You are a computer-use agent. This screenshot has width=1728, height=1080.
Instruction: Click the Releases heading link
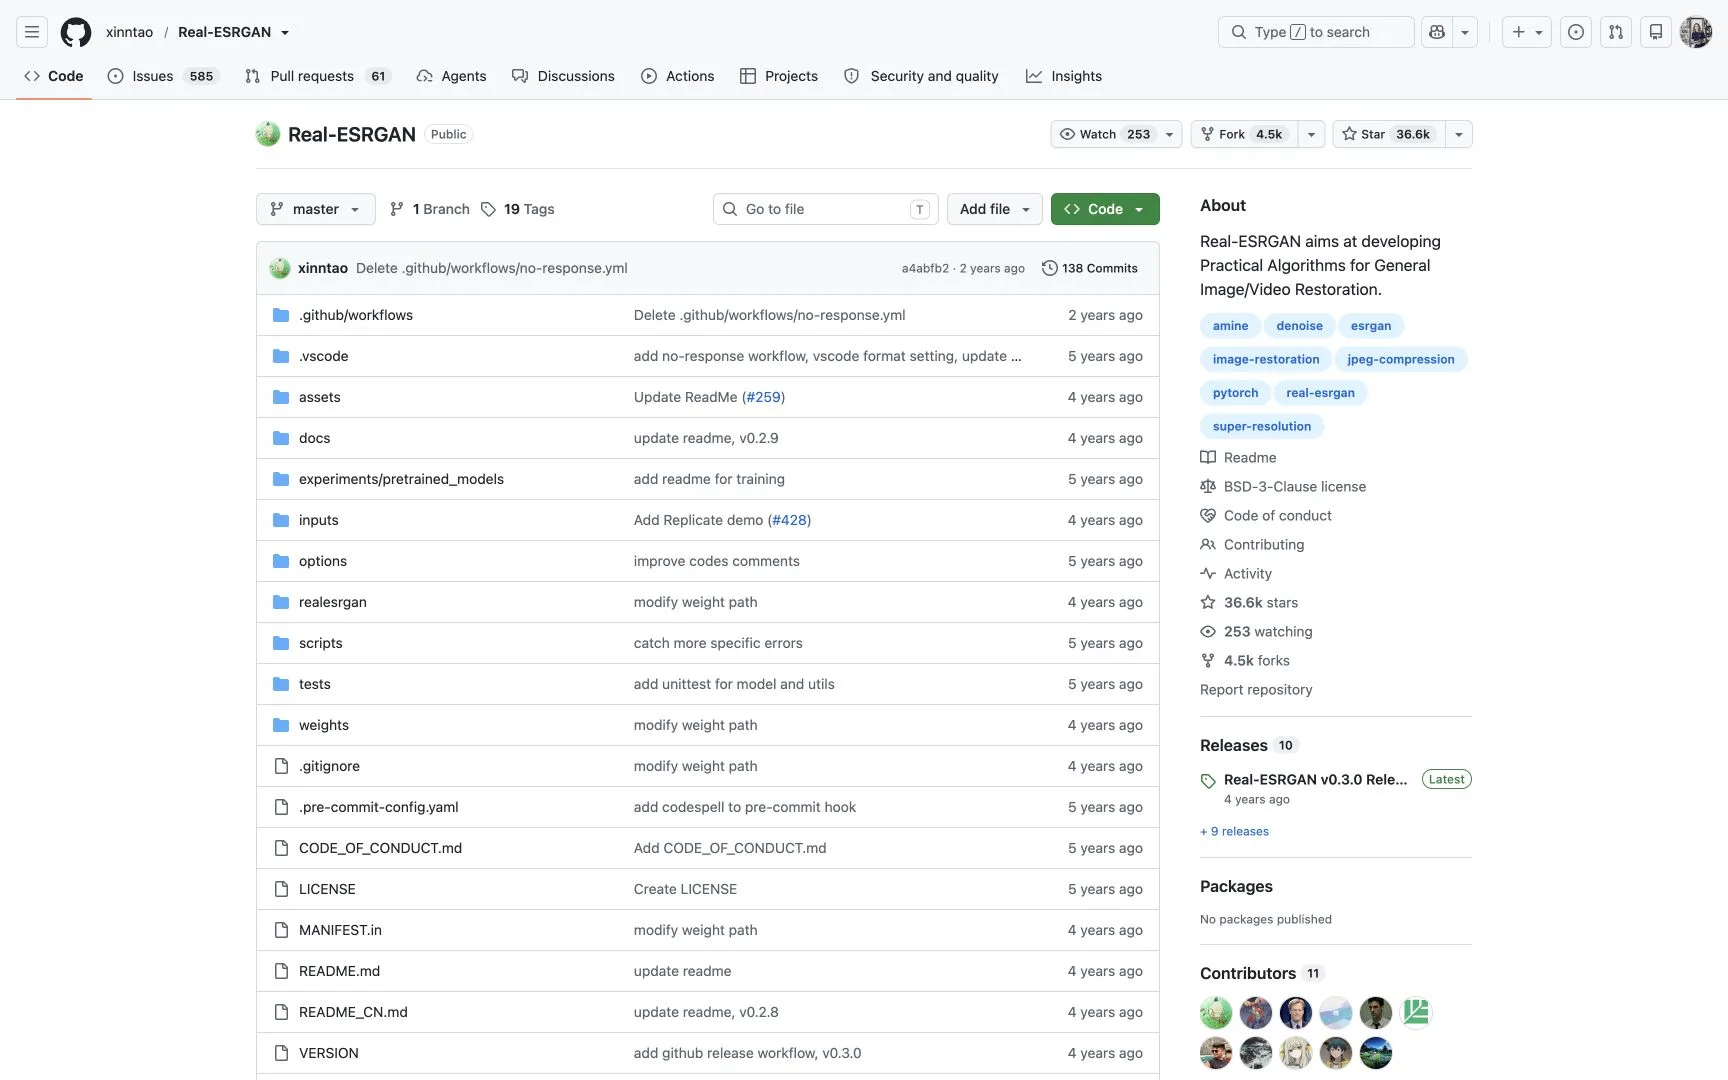click(x=1234, y=745)
